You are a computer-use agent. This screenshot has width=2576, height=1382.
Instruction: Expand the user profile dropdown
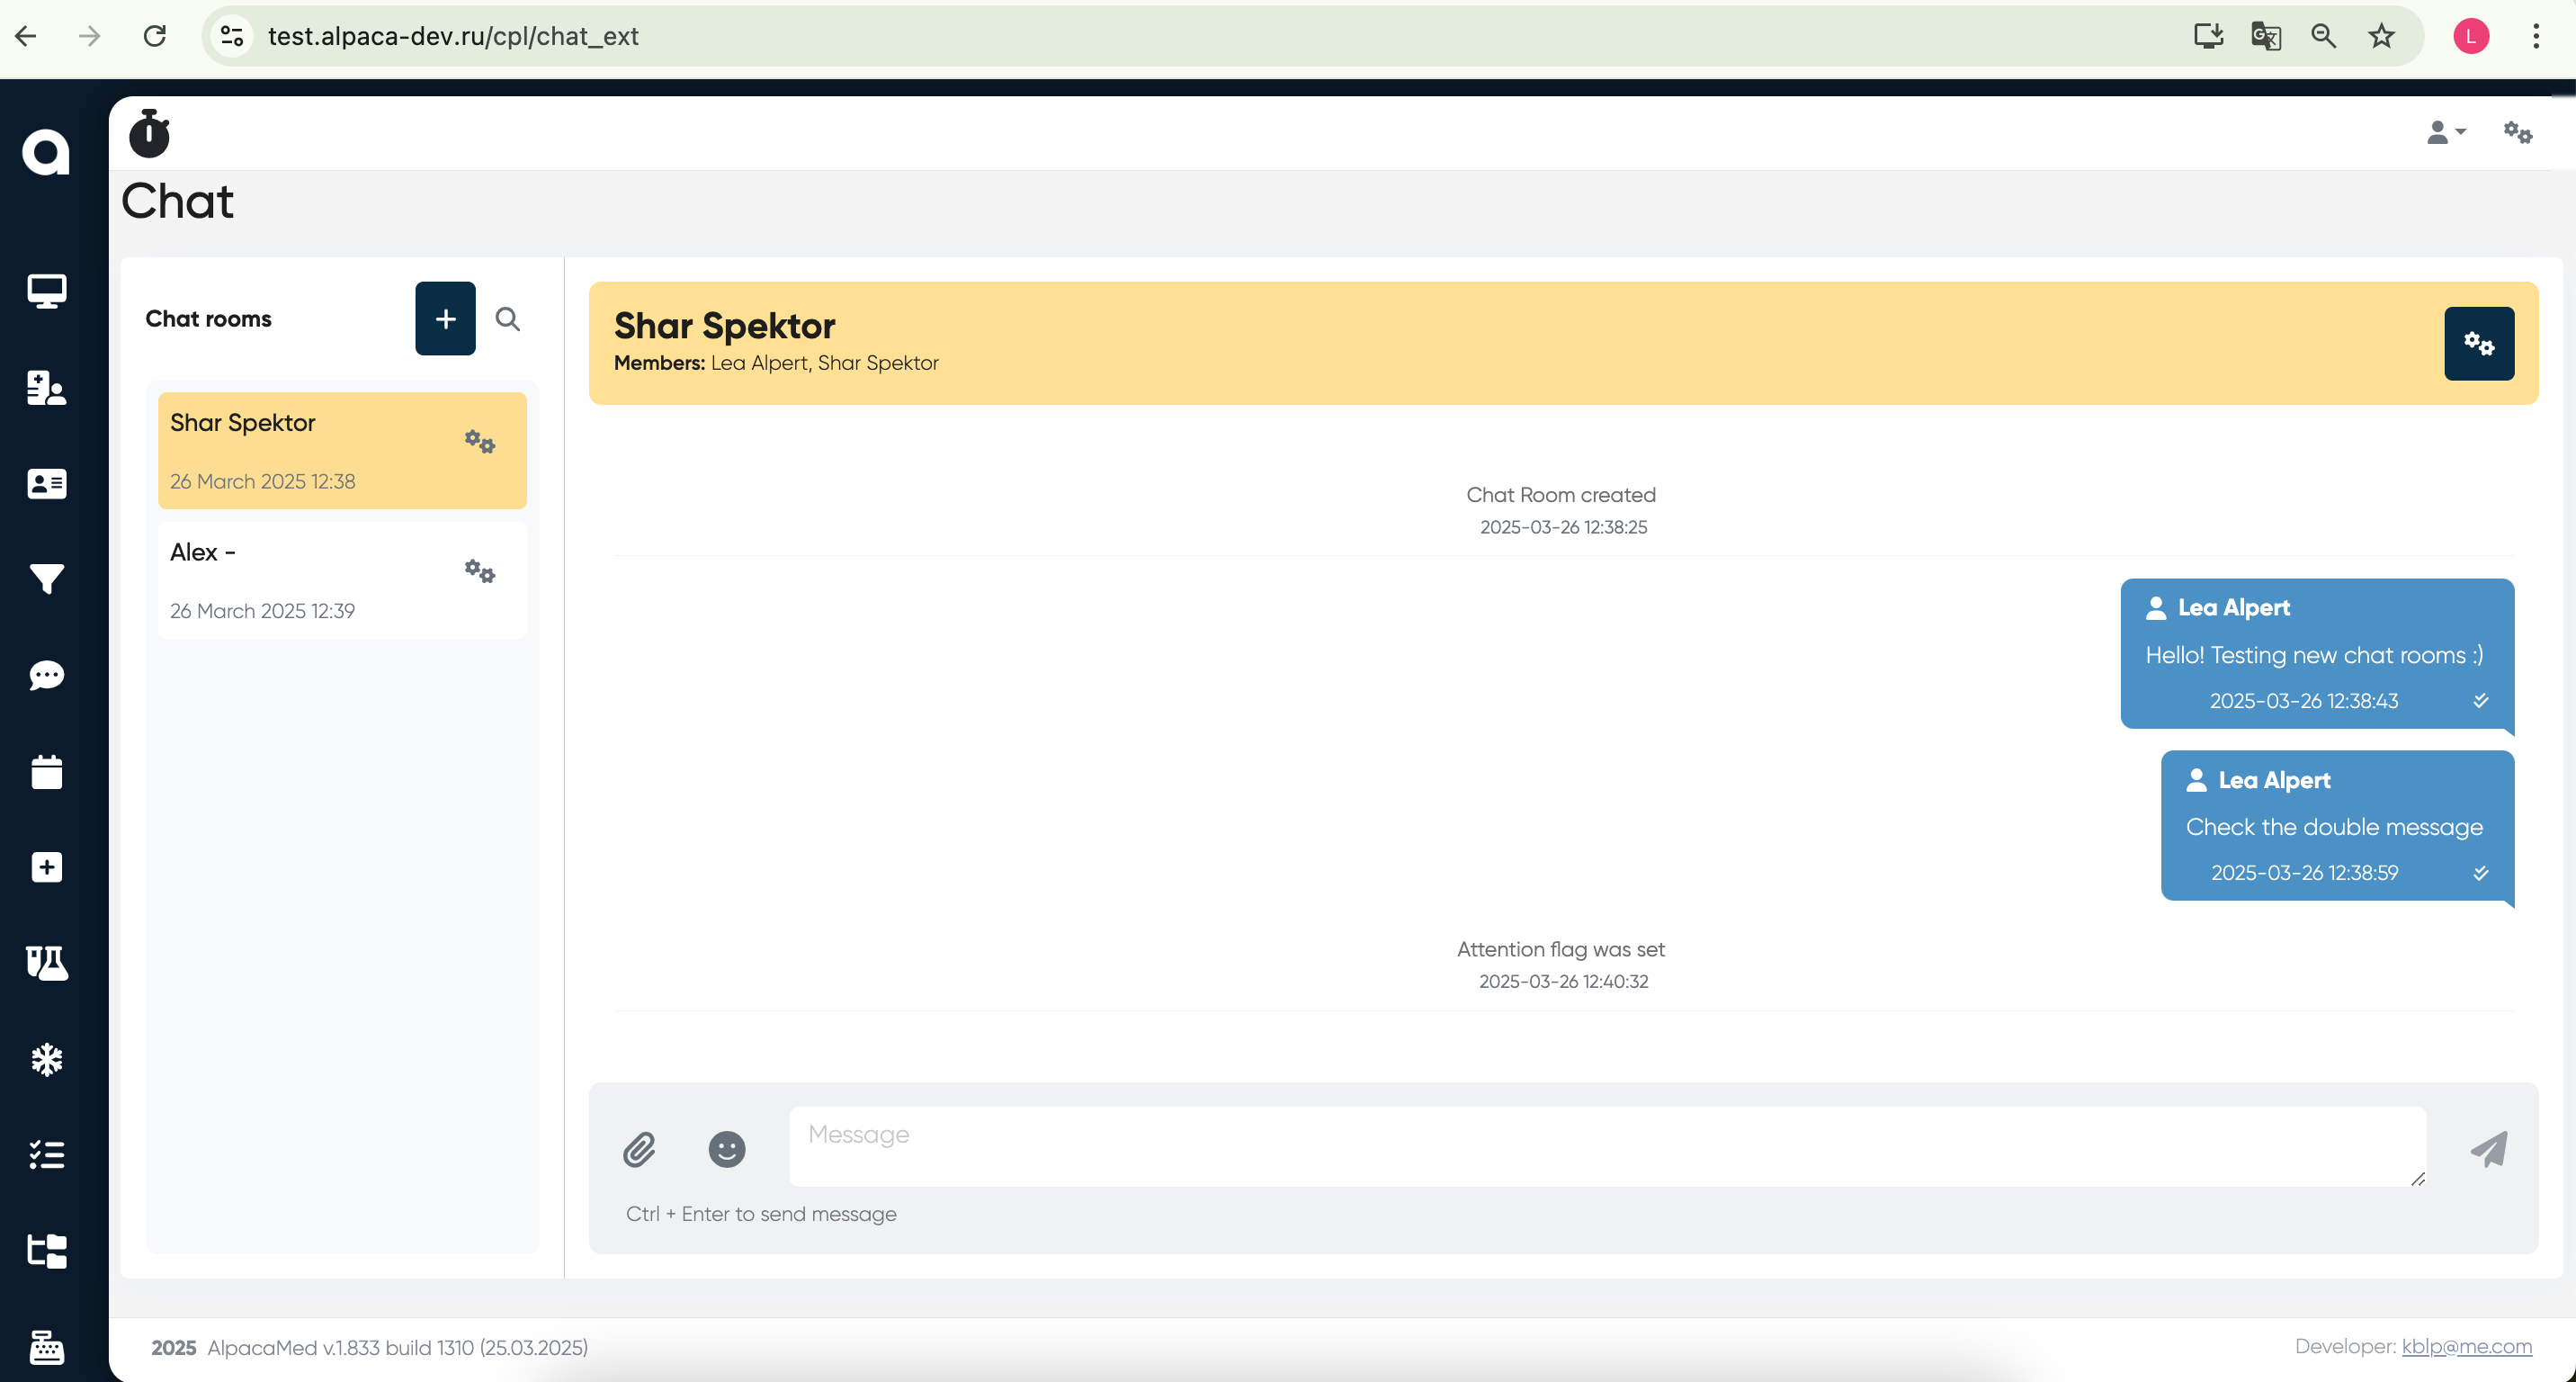(x=2446, y=132)
